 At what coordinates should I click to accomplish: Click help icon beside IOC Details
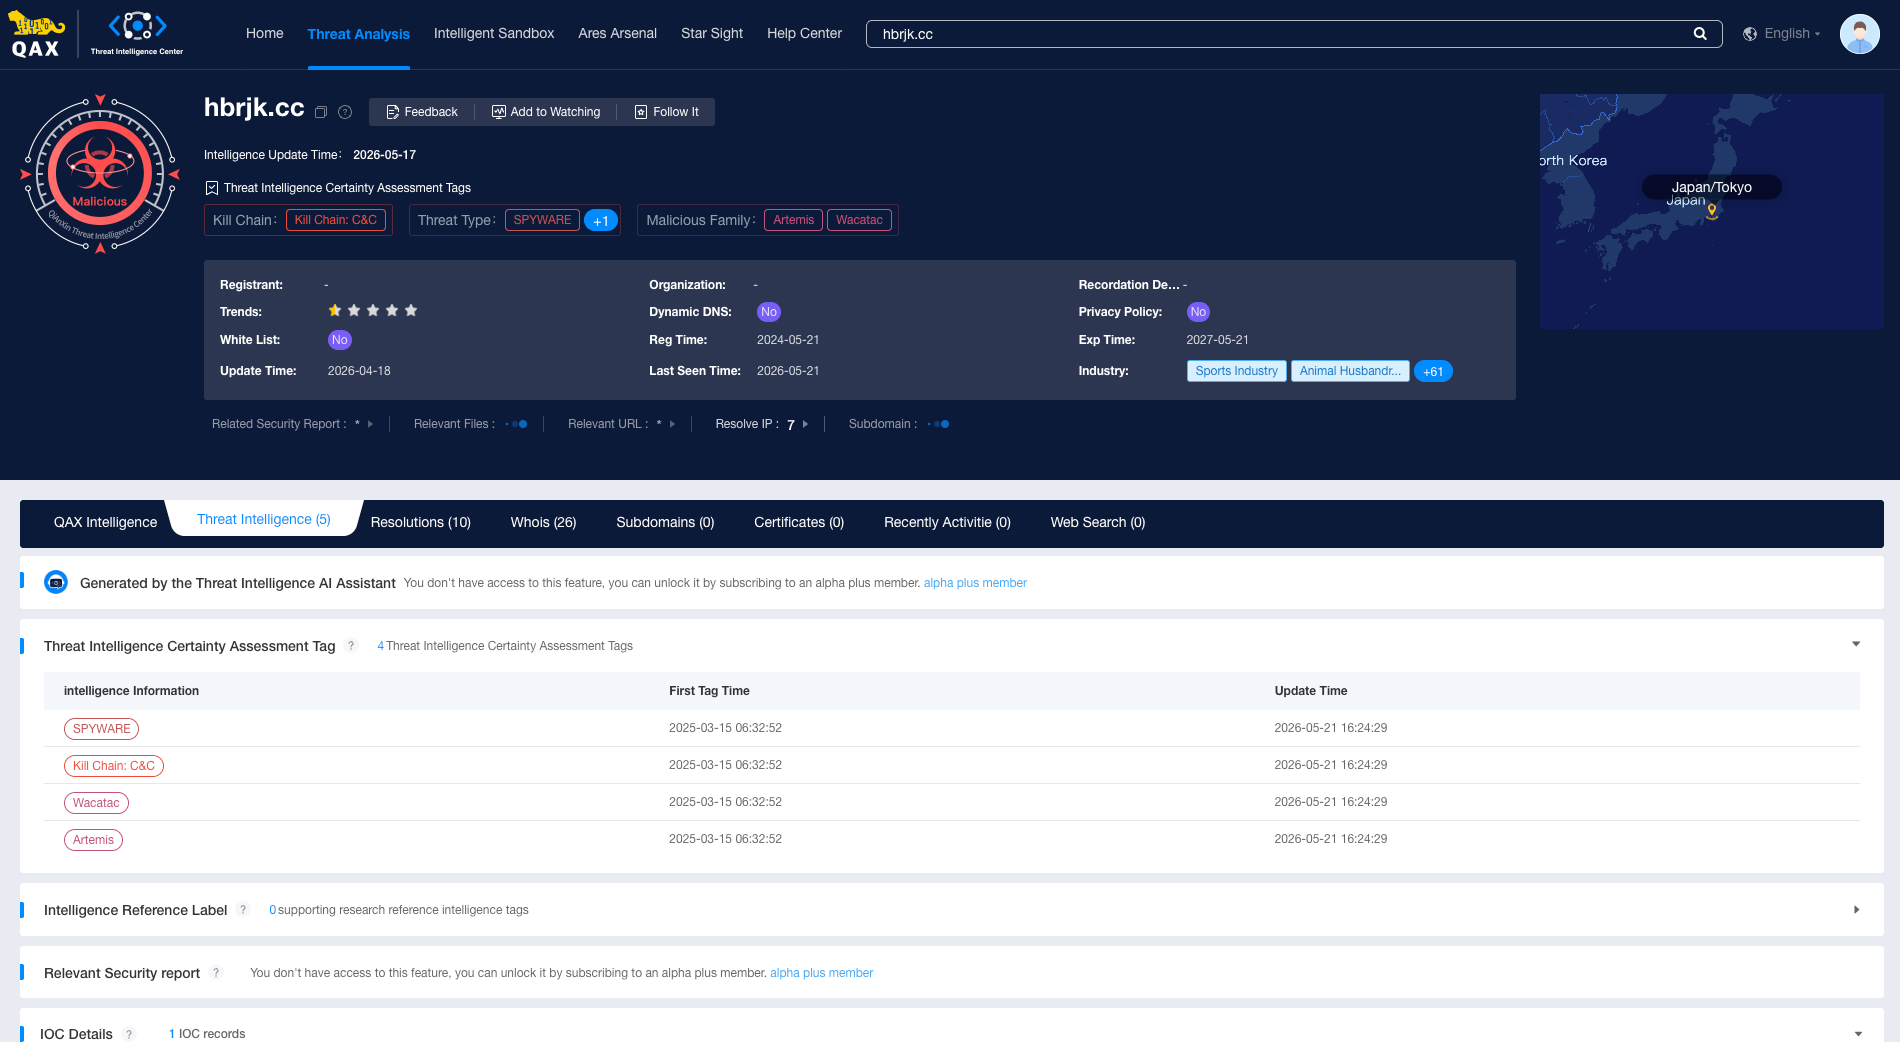[x=129, y=1034]
